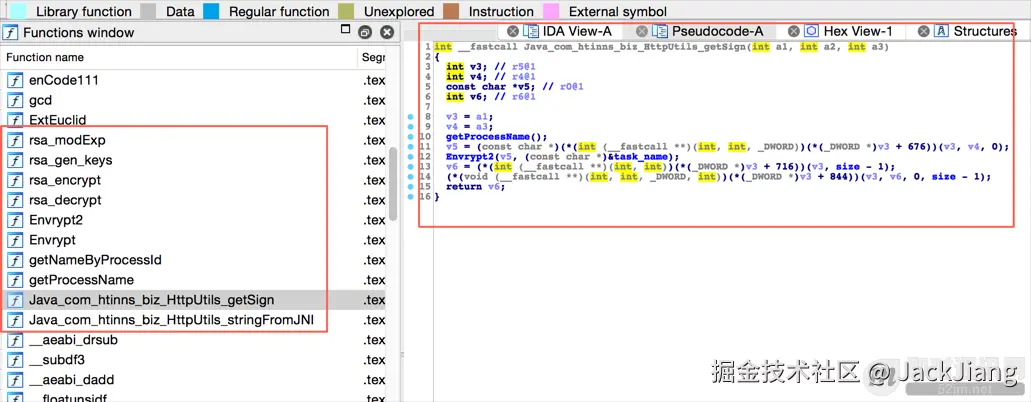Click the function icon beside enCode111
The width and height of the screenshot is (1031, 402).
(x=14, y=81)
